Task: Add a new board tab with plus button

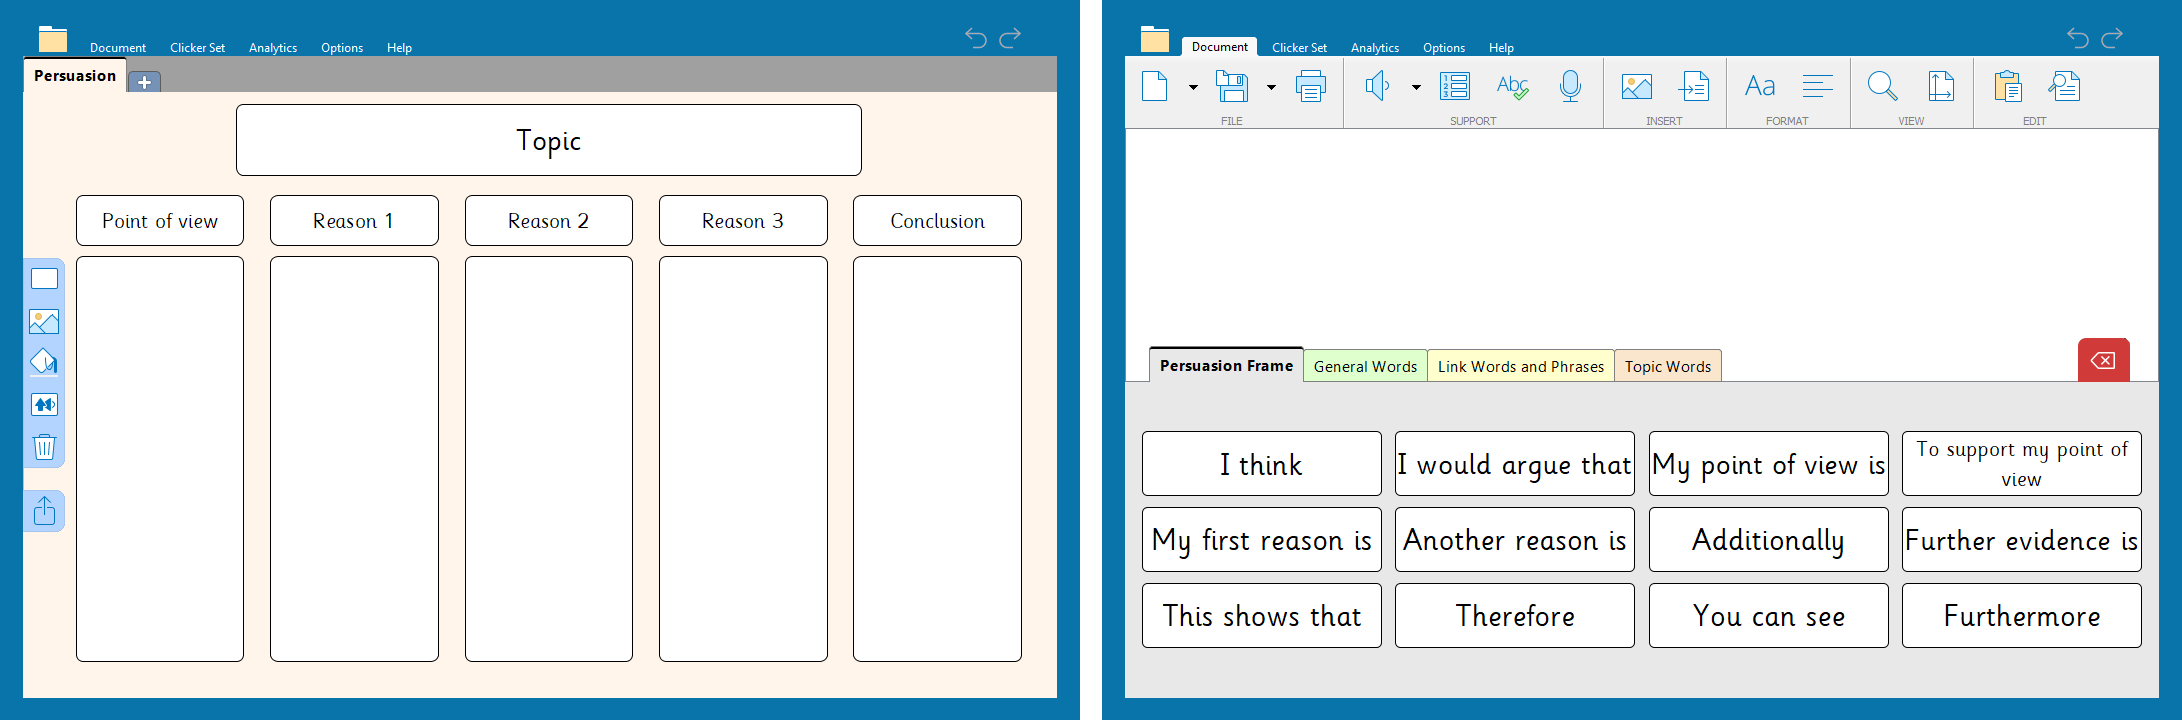Action: [x=144, y=82]
